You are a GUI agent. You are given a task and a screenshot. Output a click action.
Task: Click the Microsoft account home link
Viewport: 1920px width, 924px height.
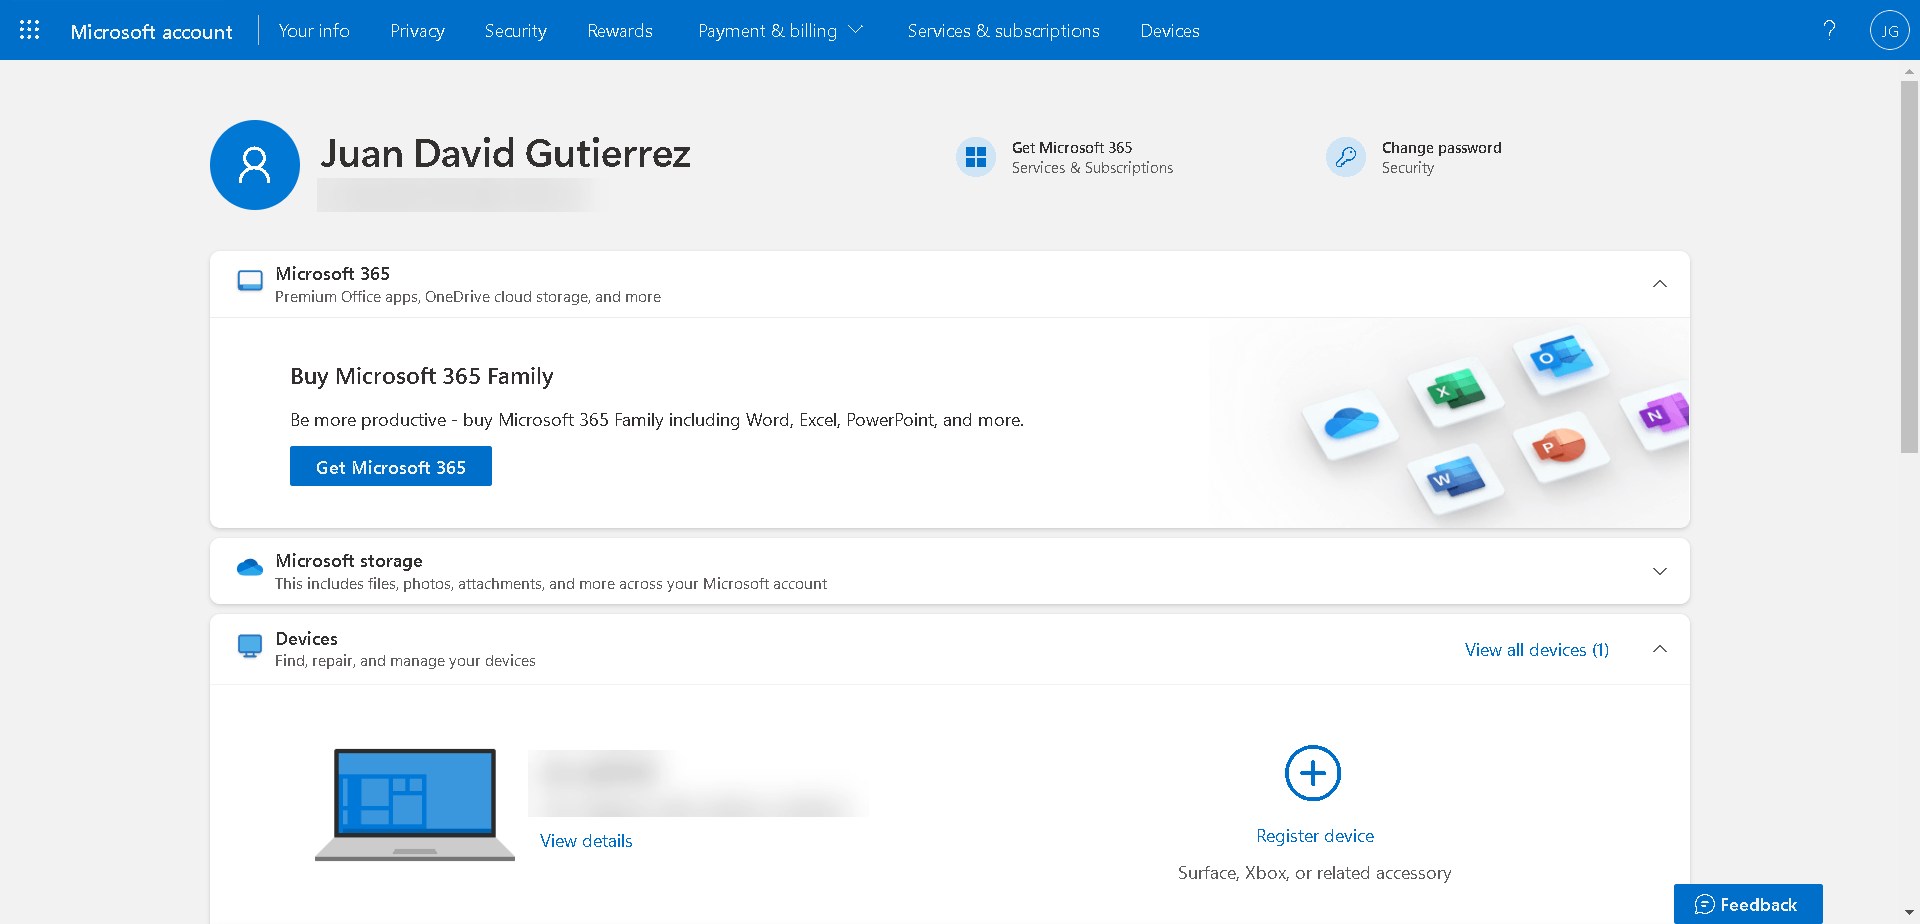click(152, 31)
